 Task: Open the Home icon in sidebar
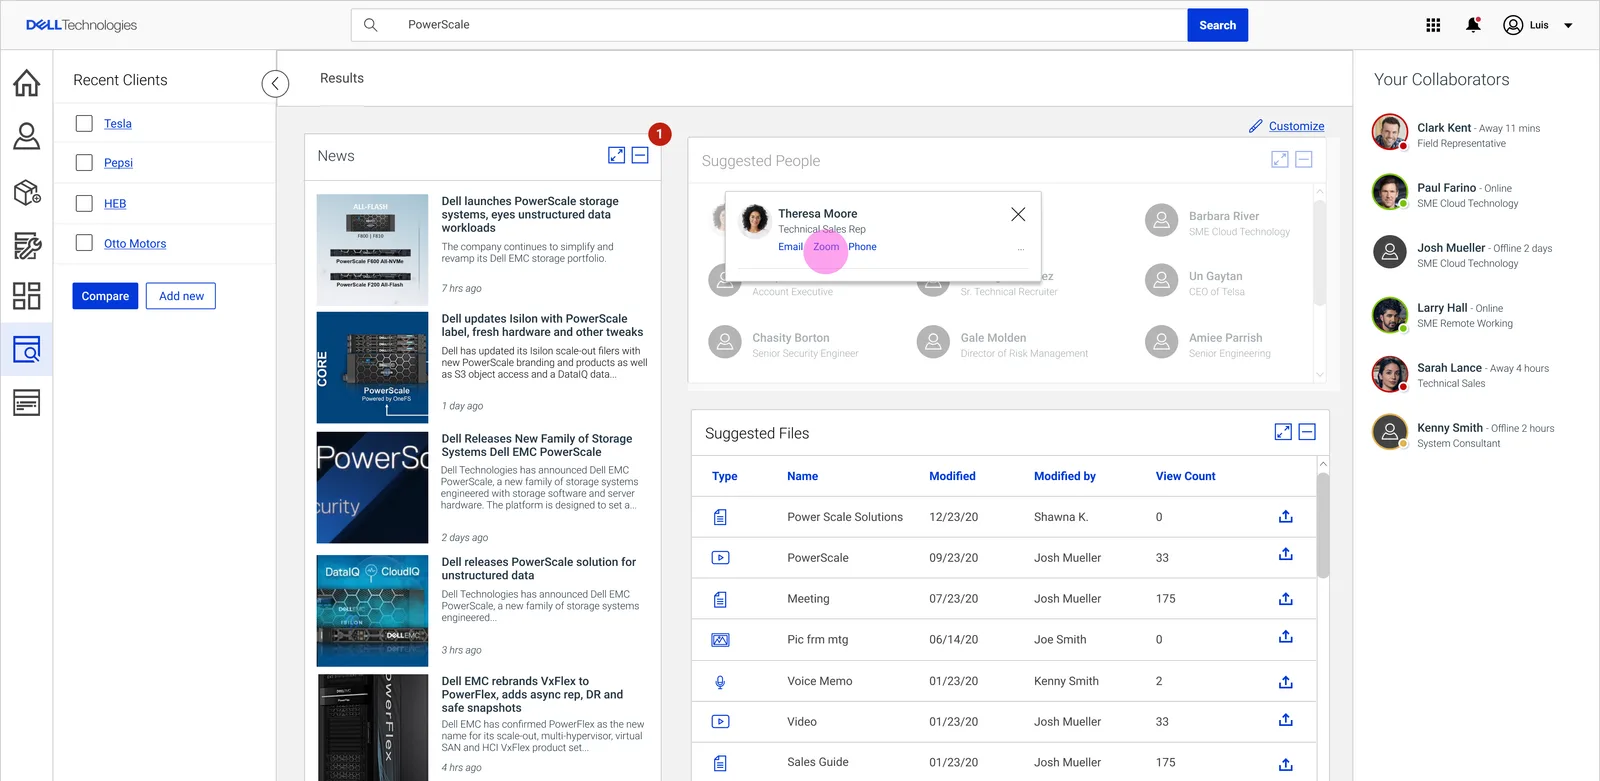(x=27, y=82)
